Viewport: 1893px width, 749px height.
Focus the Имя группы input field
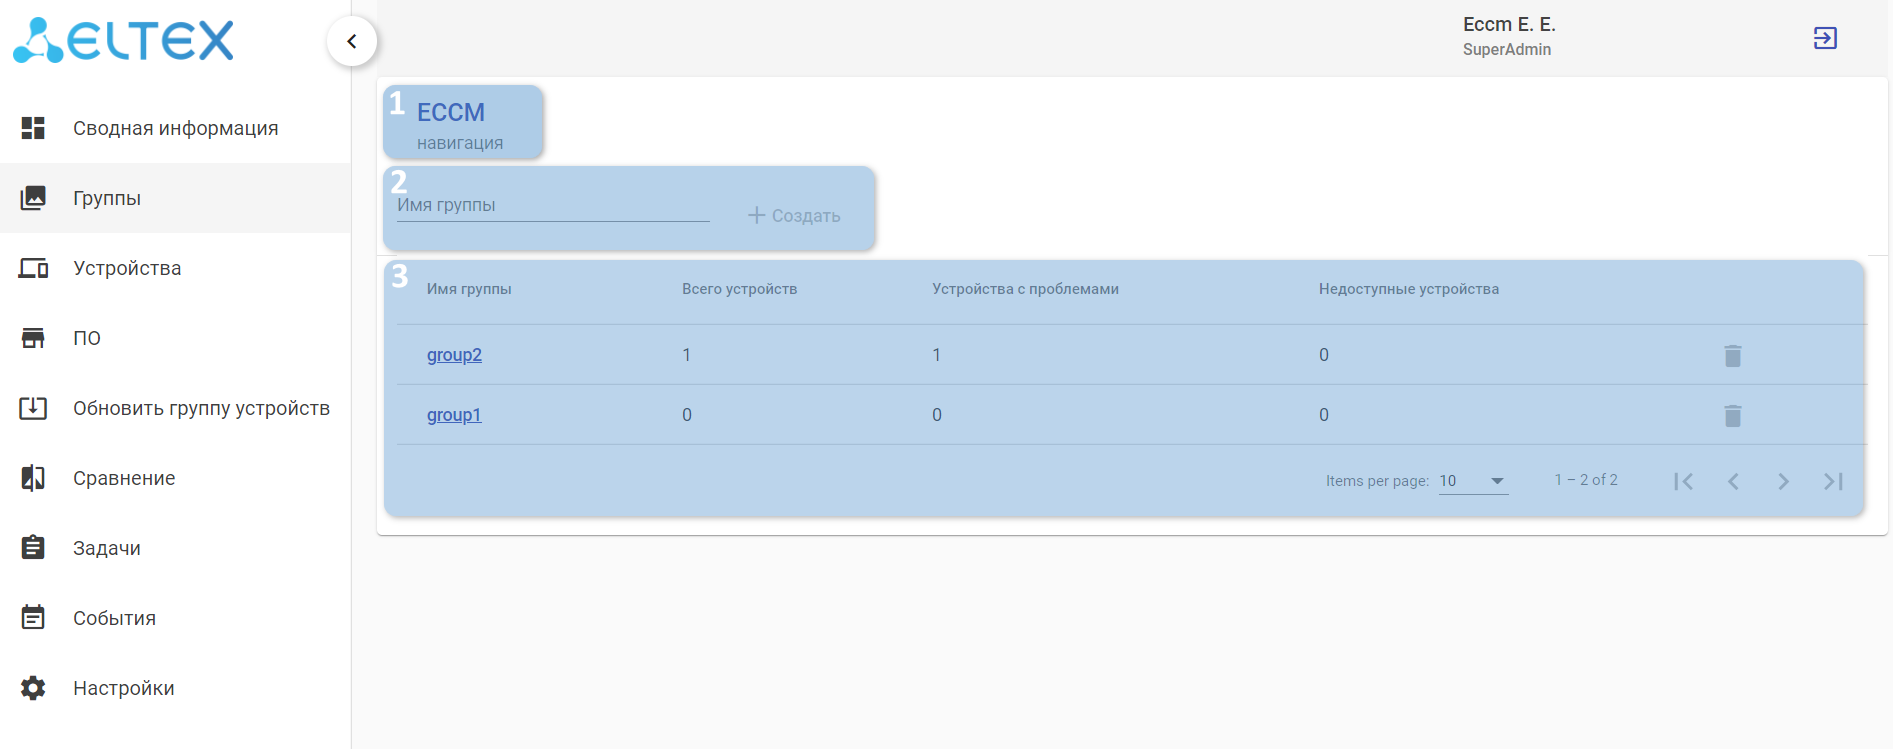553,206
